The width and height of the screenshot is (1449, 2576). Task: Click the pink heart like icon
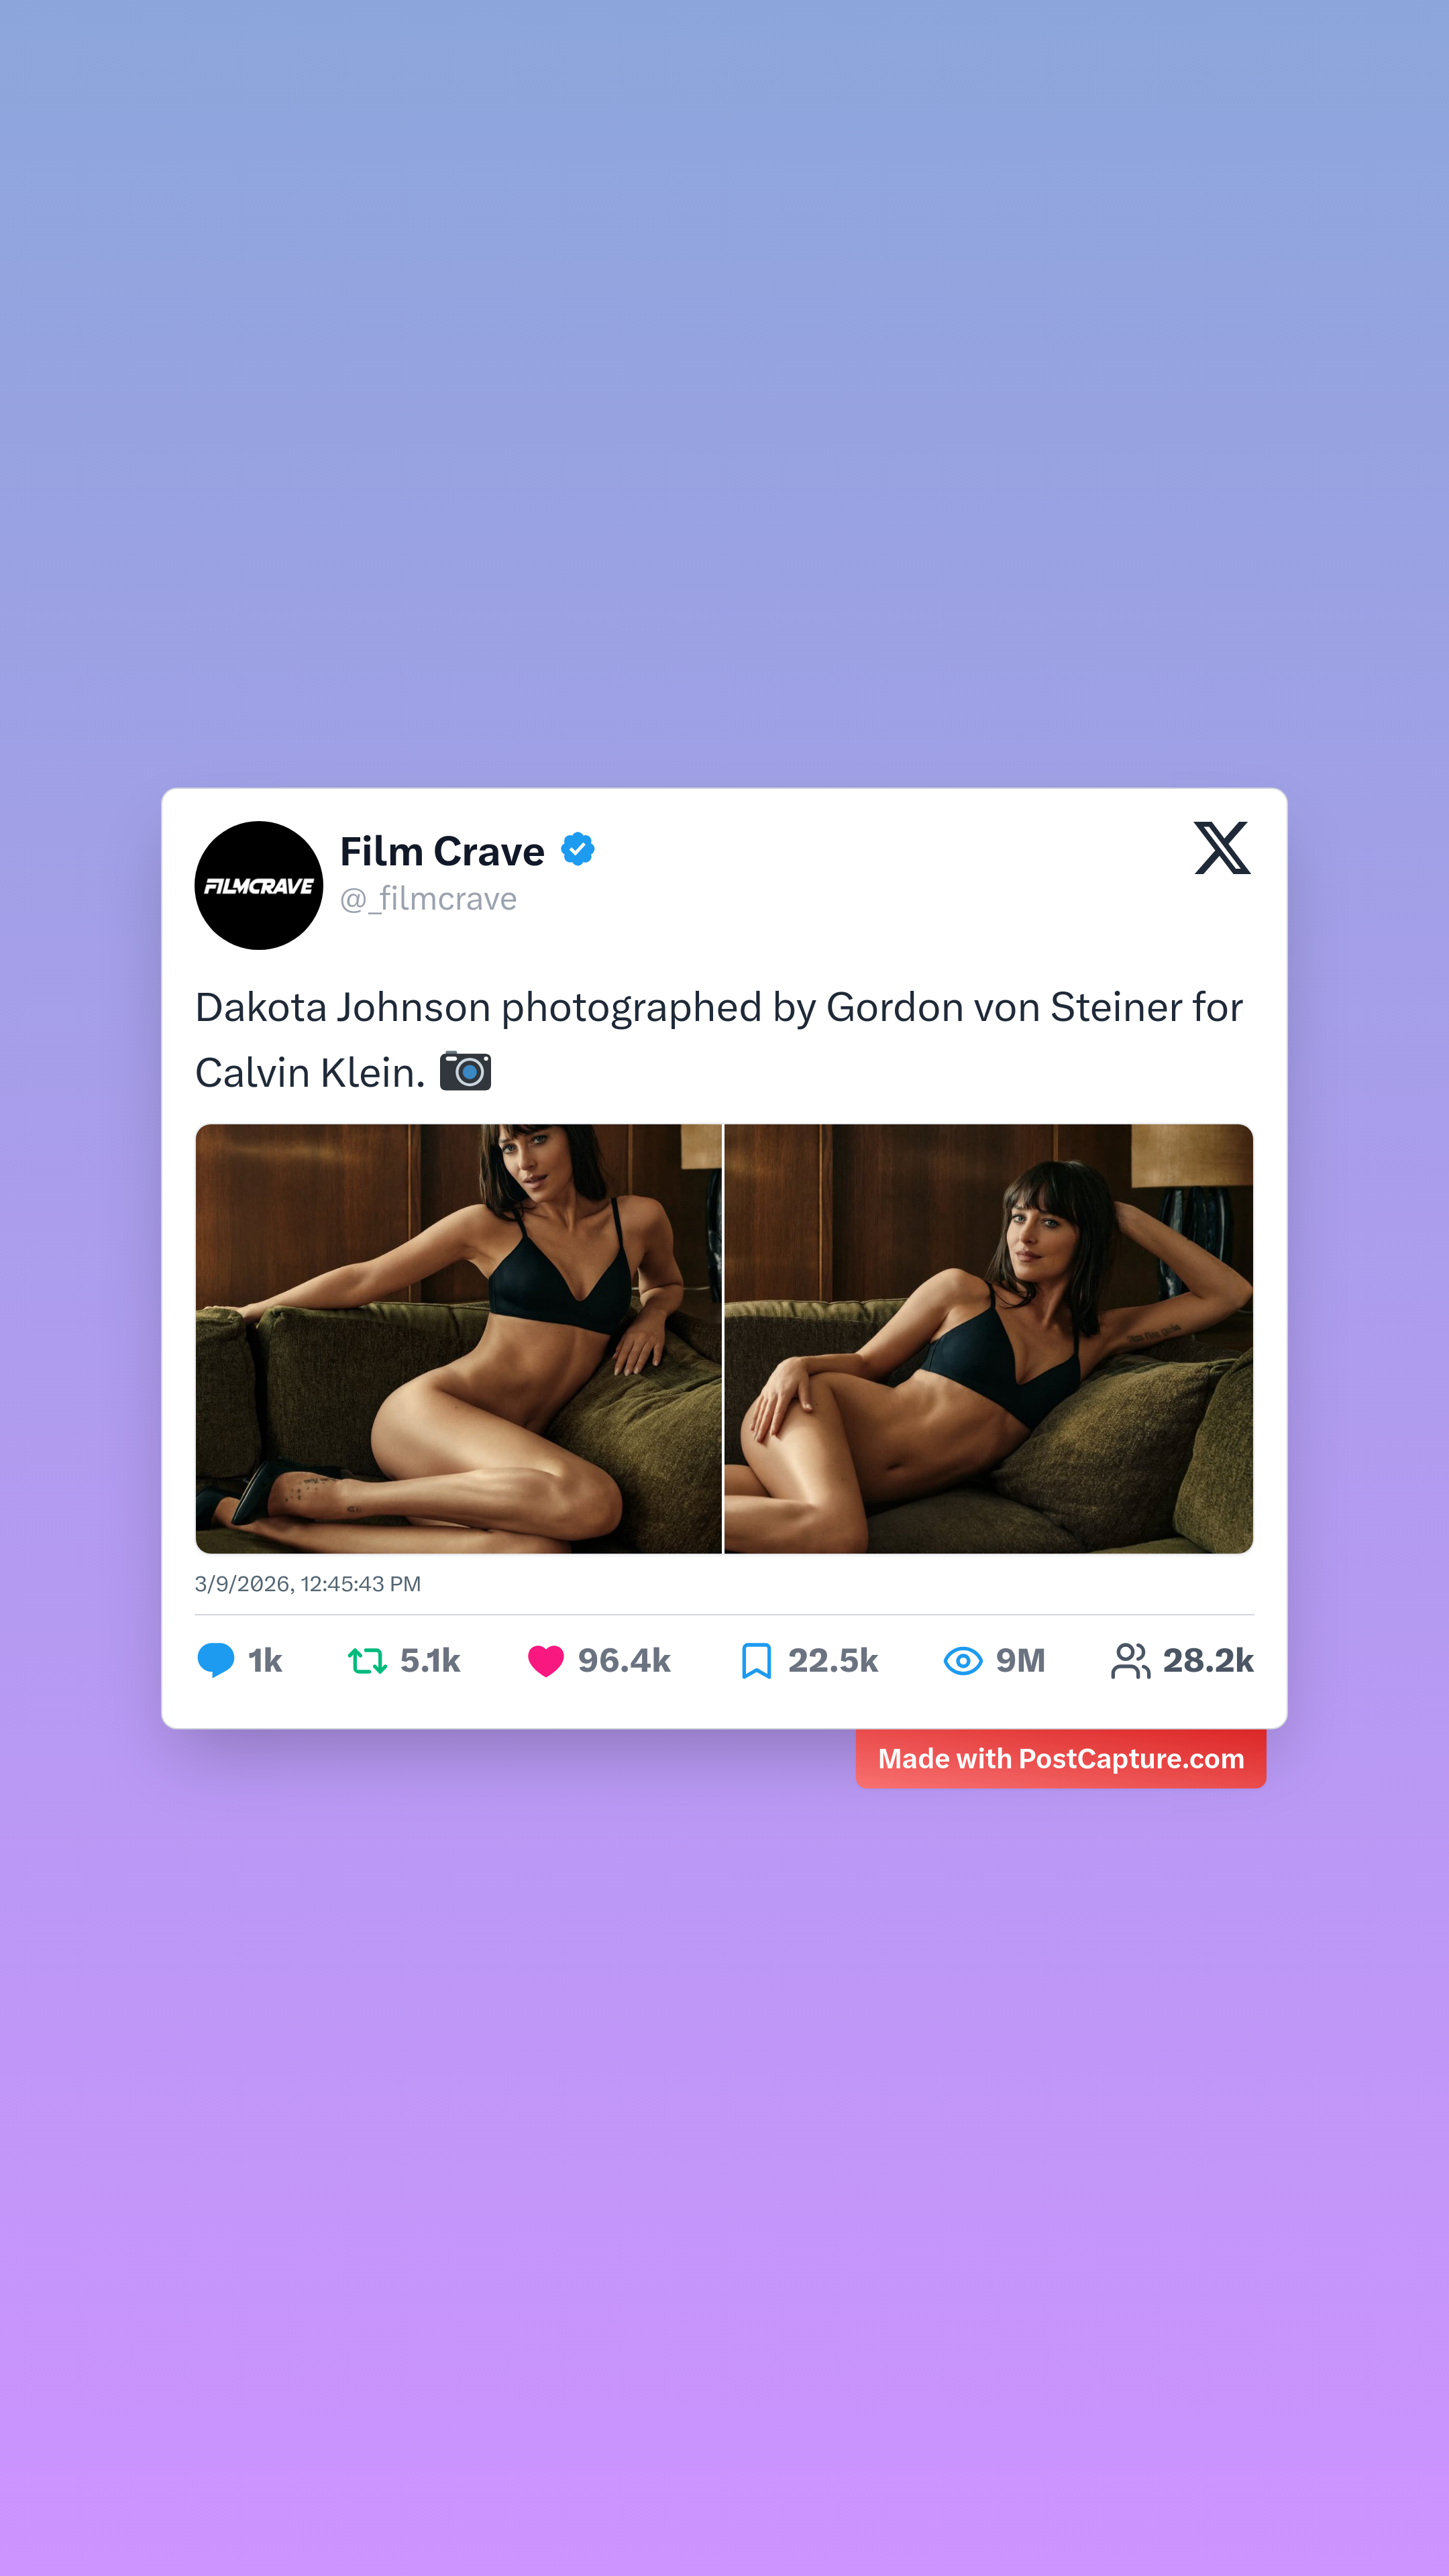tap(546, 1661)
